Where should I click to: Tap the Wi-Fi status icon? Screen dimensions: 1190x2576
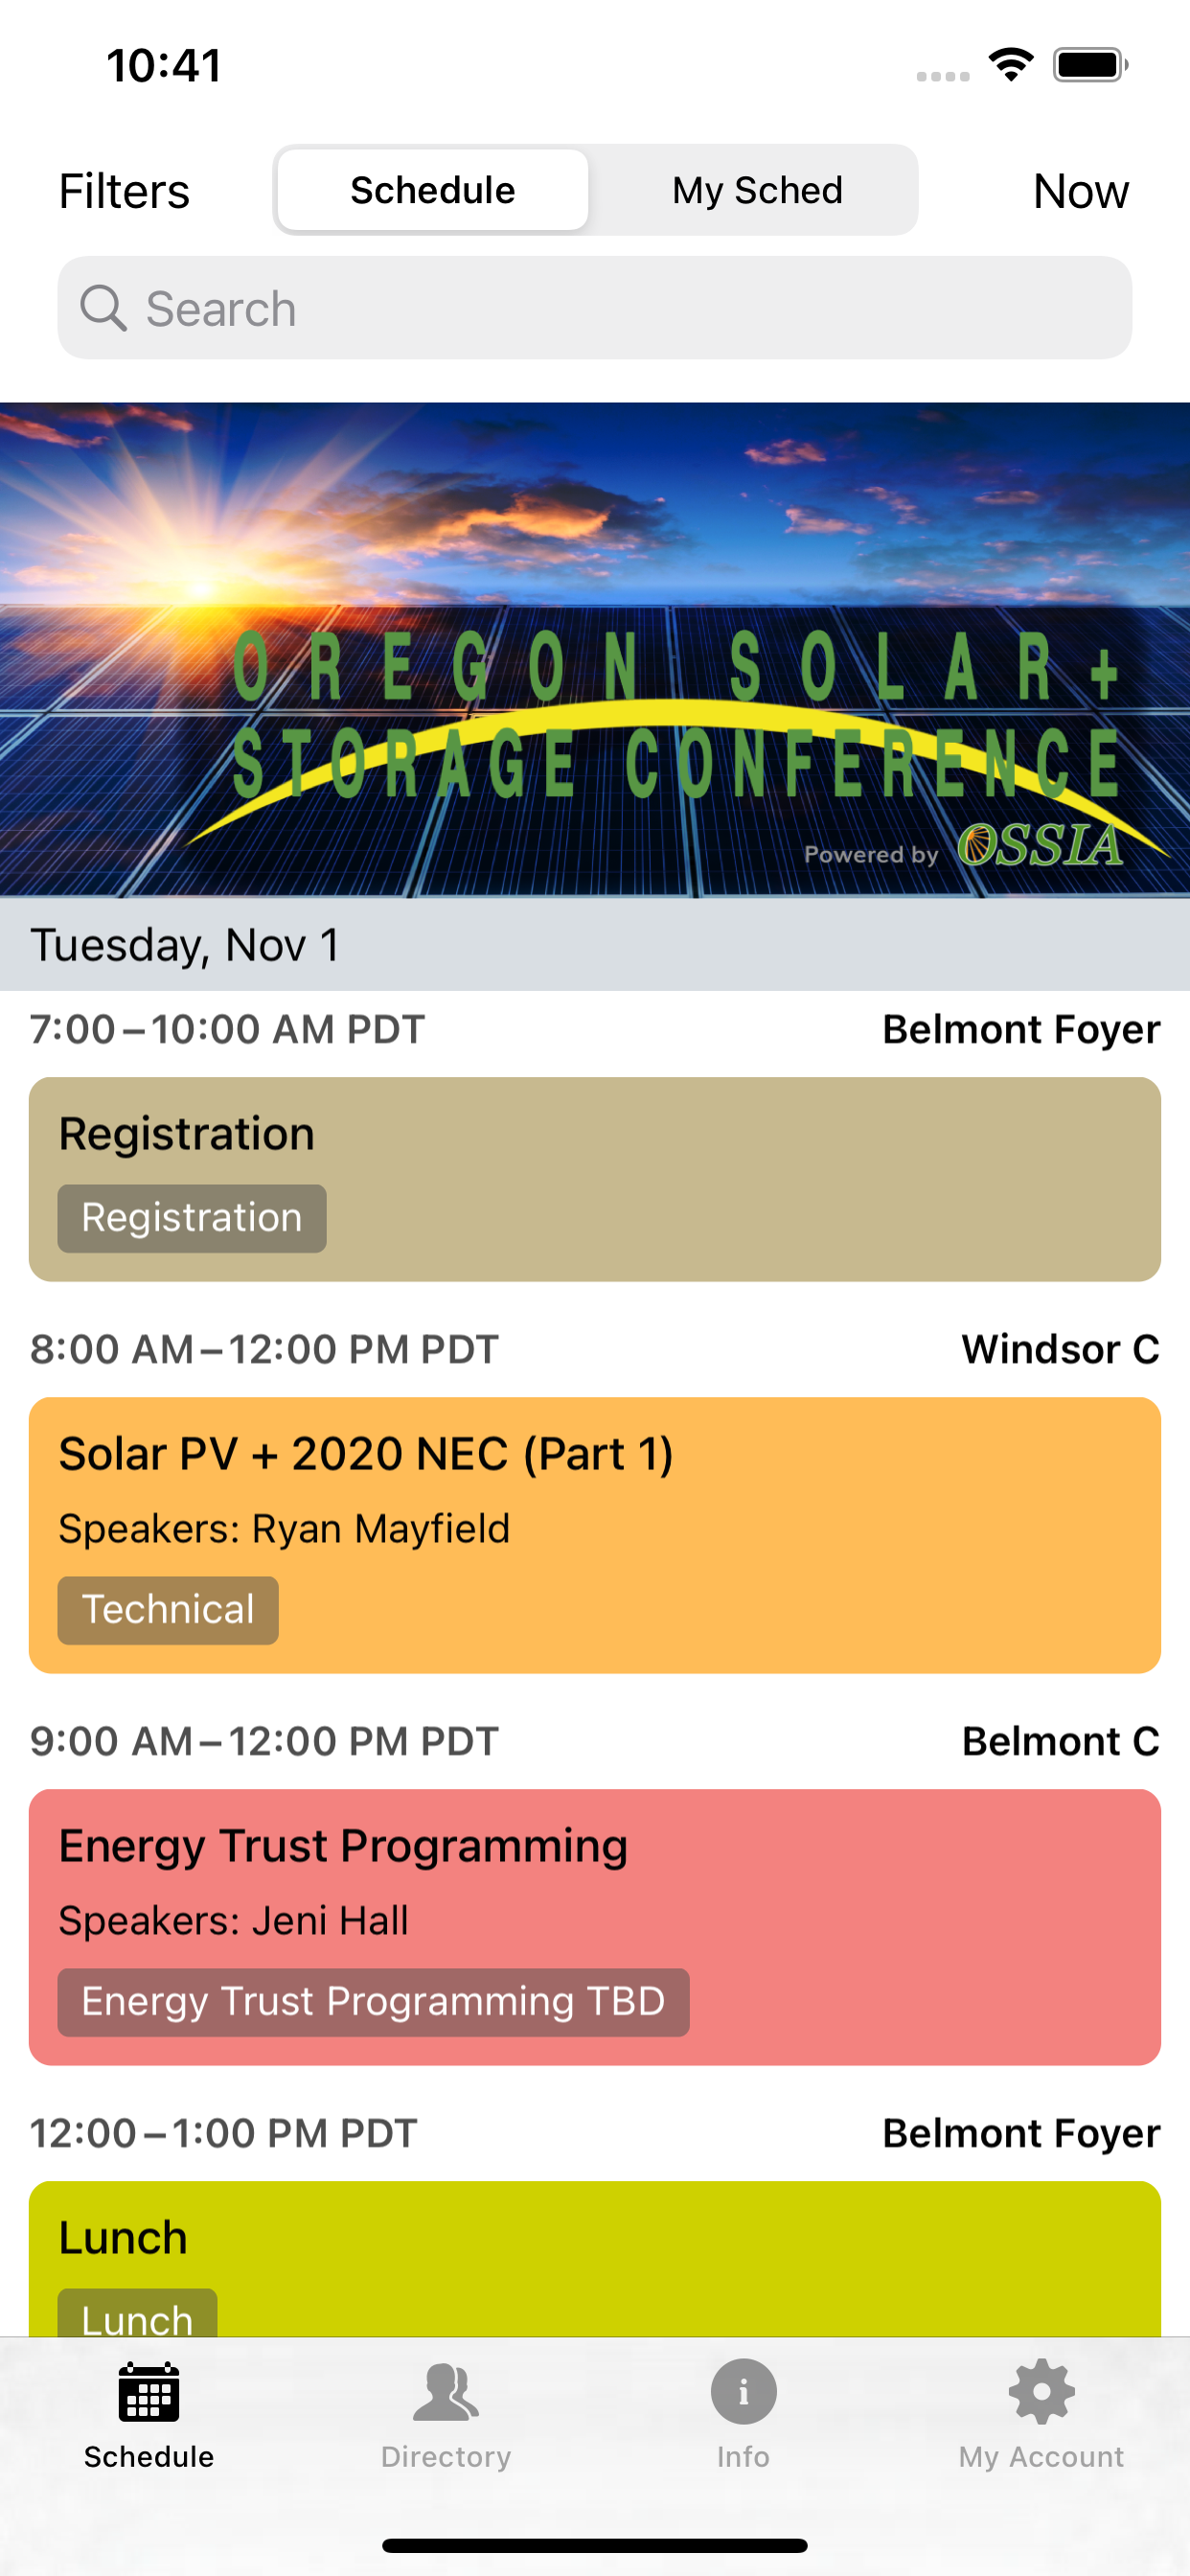[1011, 66]
